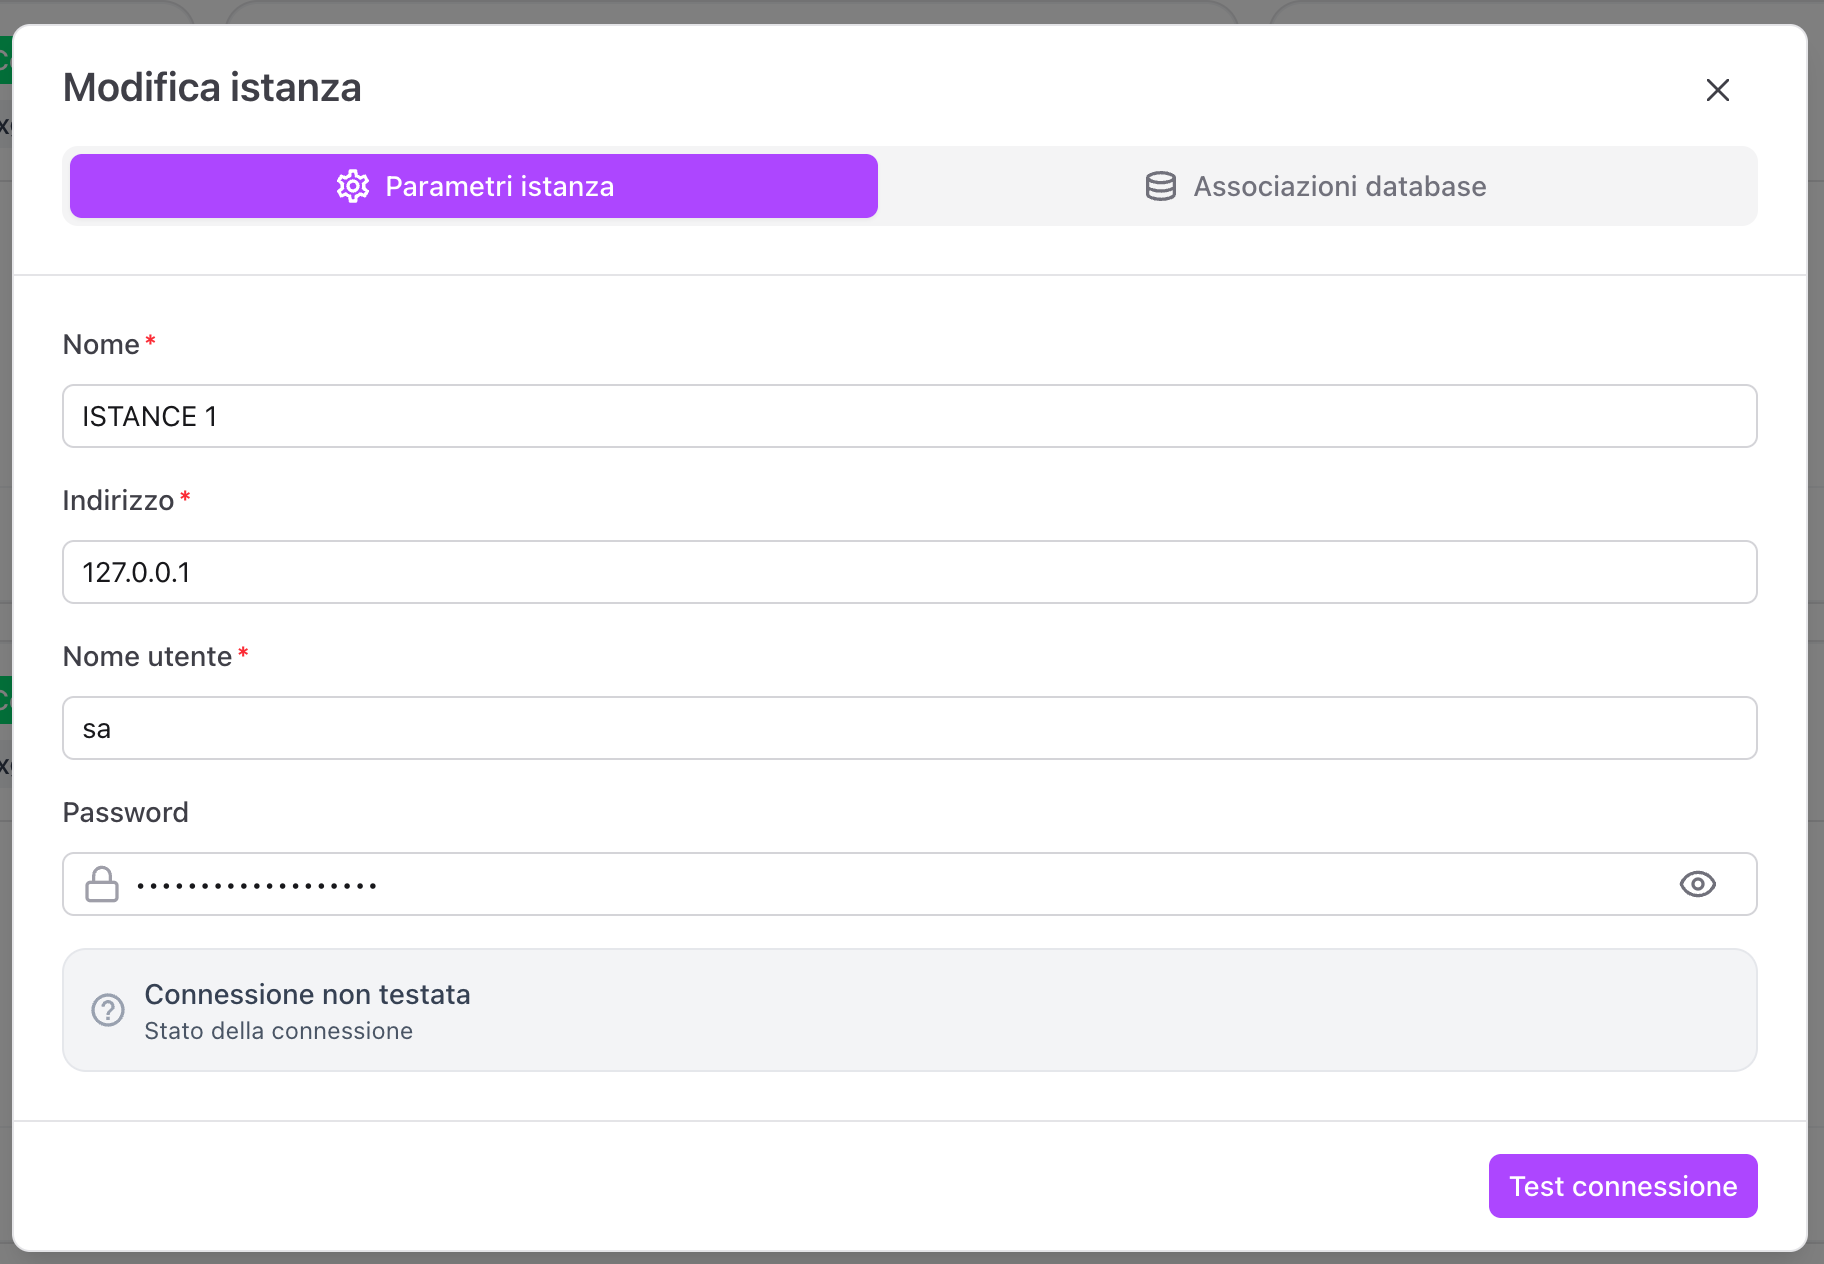1824x1264 pixels.
Task: Select the Nome utente field with sa
Action: [x=909, y=728]
